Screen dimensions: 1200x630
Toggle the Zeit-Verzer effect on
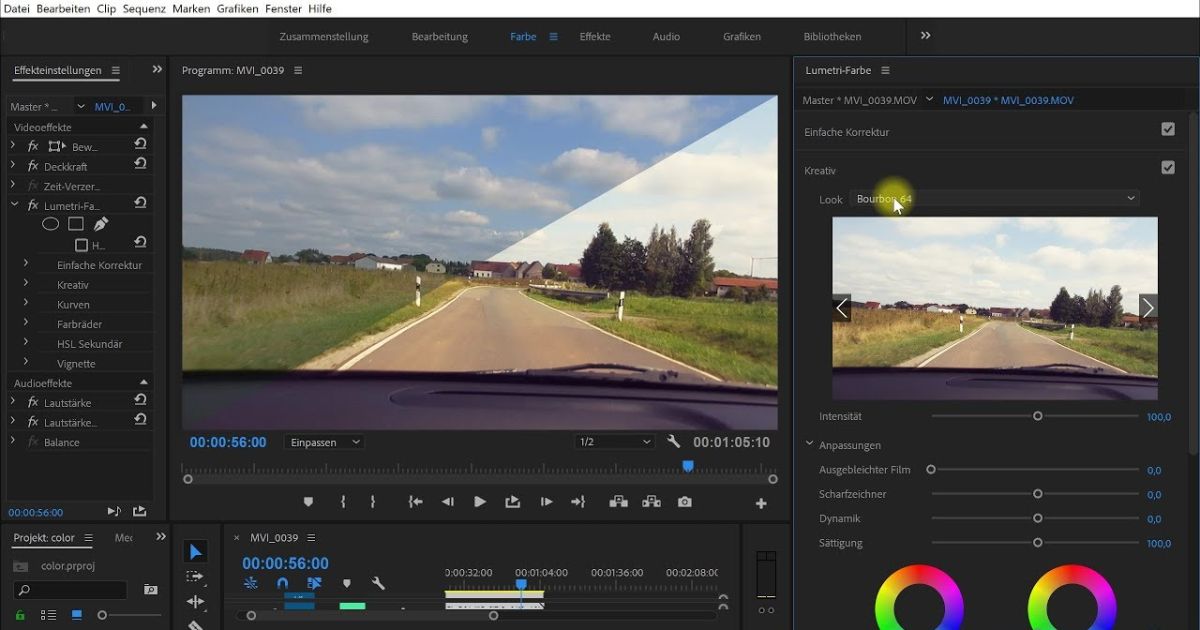pos(33,185)
